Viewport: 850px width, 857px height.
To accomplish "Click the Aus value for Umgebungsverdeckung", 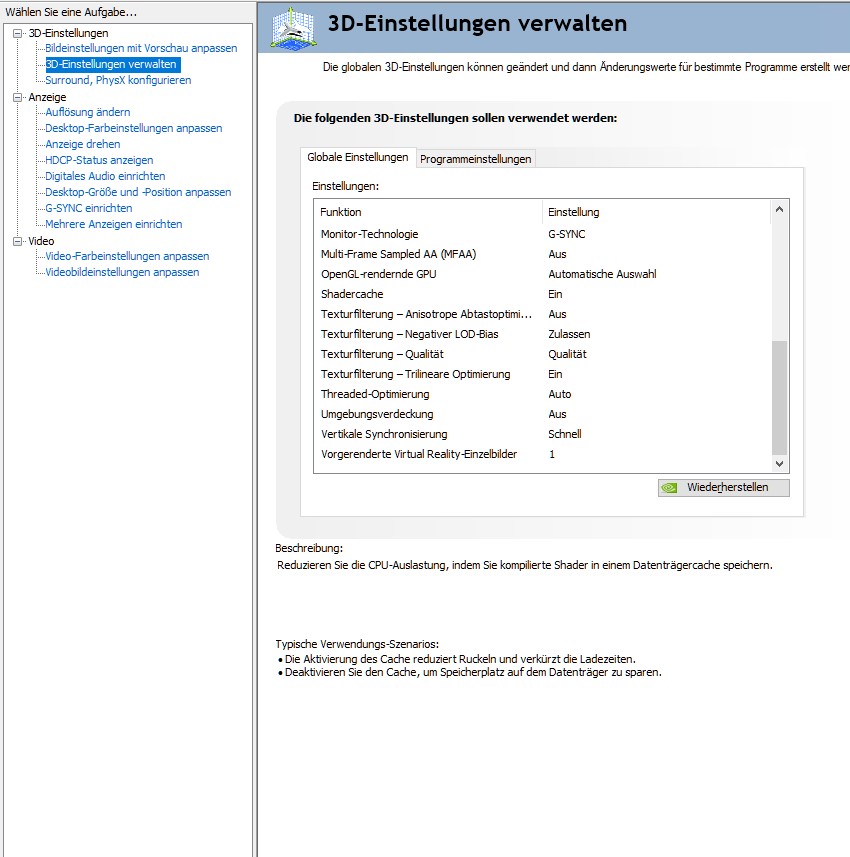I will click(557, 414).
